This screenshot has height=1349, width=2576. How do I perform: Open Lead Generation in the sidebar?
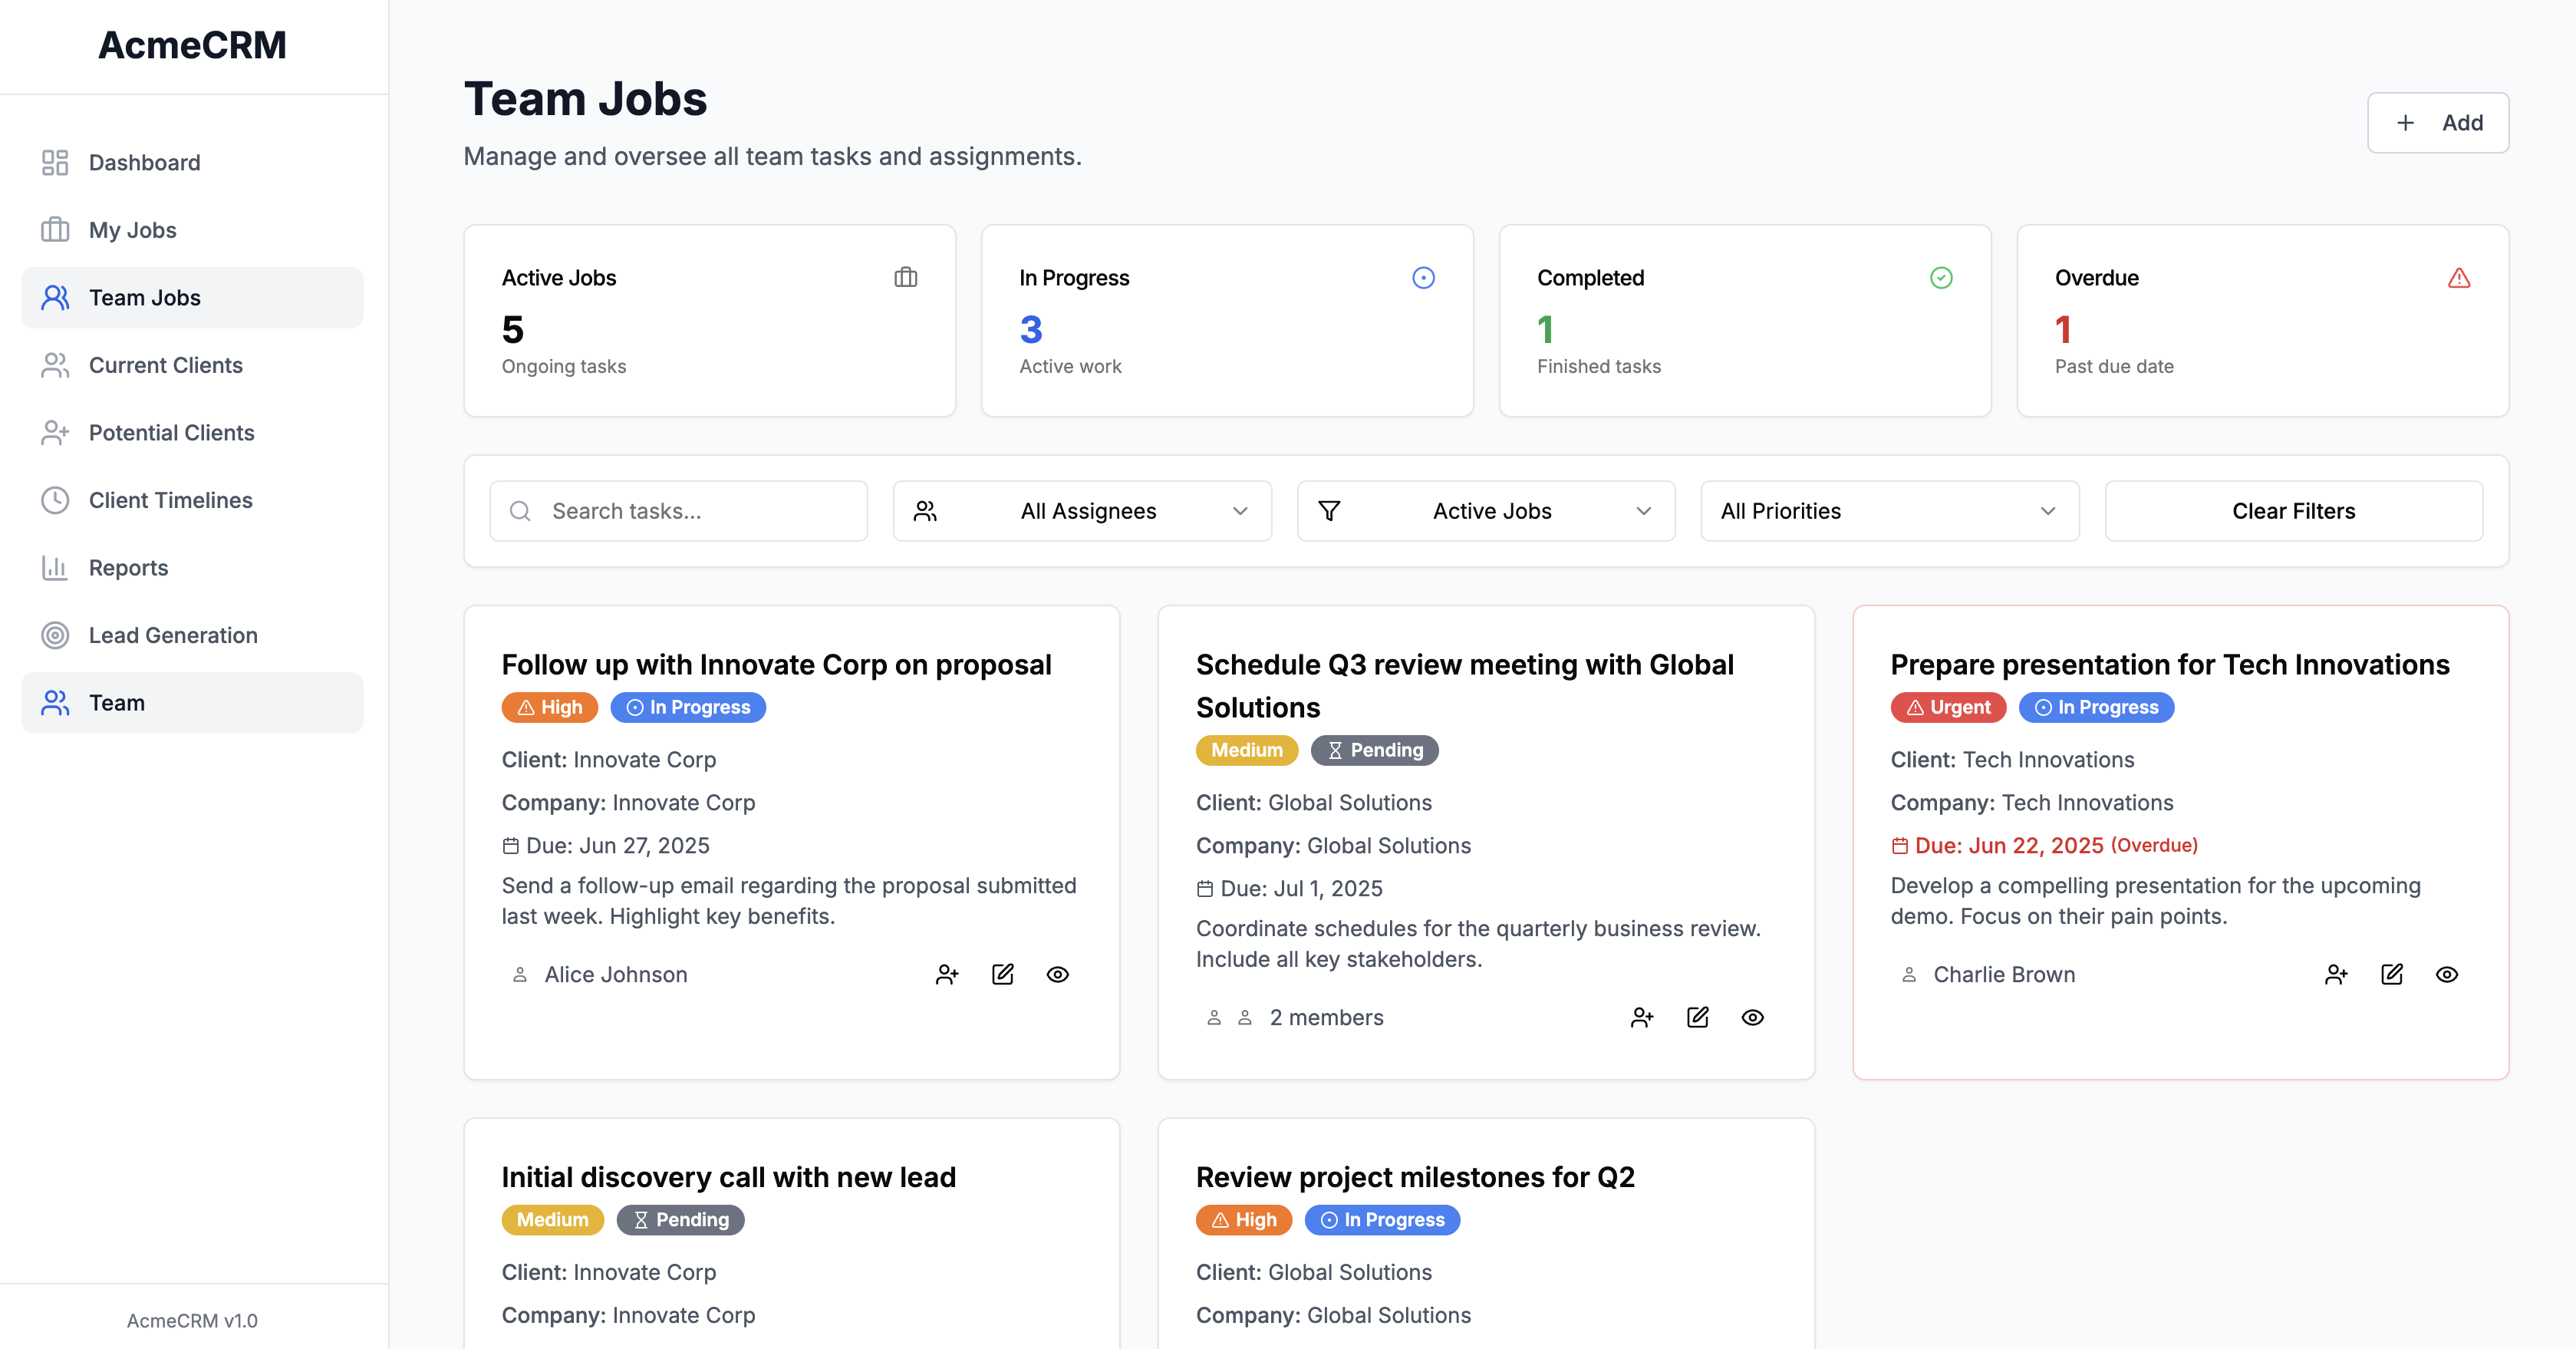click(x=192, y=635)
